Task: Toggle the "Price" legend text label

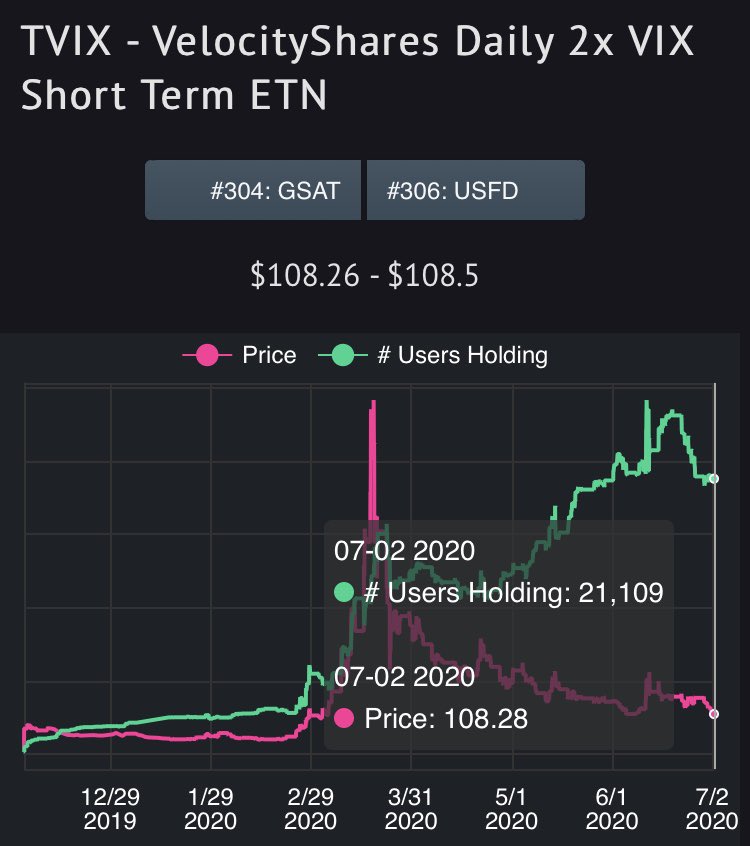Action: click(269, 355)
